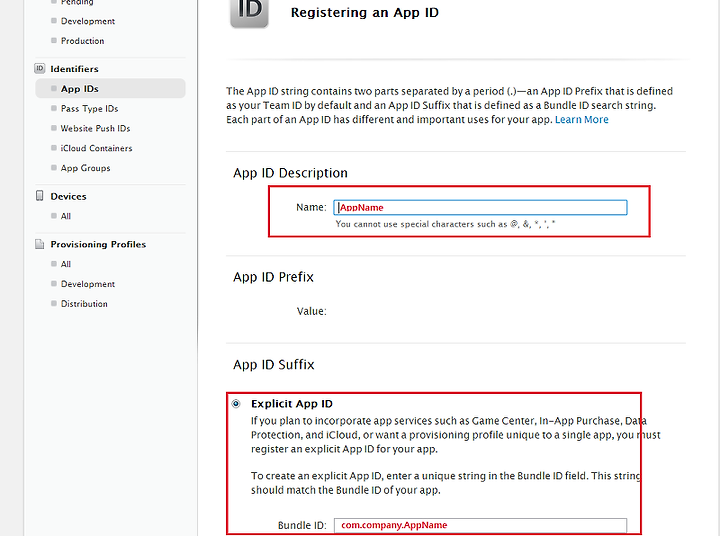
Task: Click the Identifiers section heading
Action: [x=74, y=69]
